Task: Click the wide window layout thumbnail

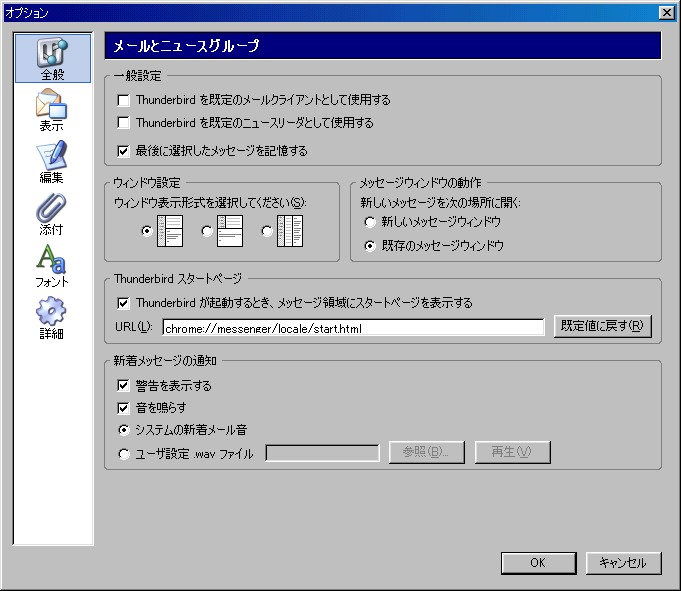Action: click(230, 231)
